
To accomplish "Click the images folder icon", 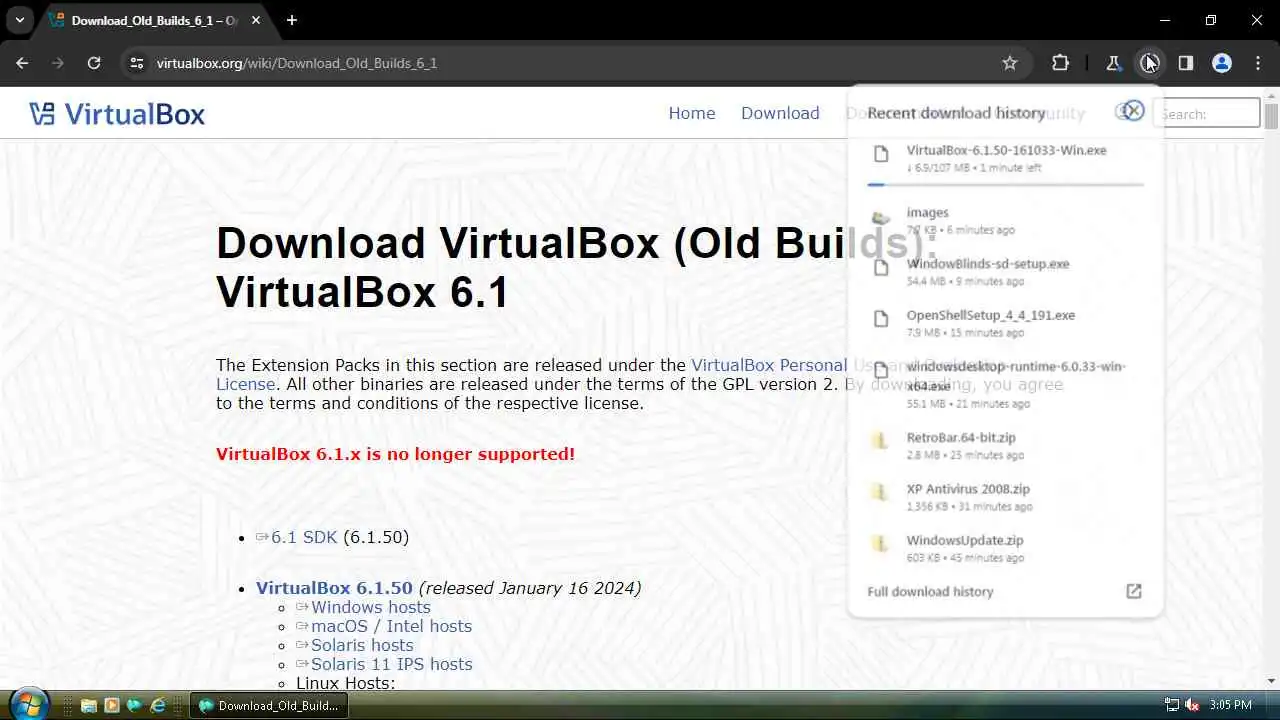I will click(x=880, y=218).
